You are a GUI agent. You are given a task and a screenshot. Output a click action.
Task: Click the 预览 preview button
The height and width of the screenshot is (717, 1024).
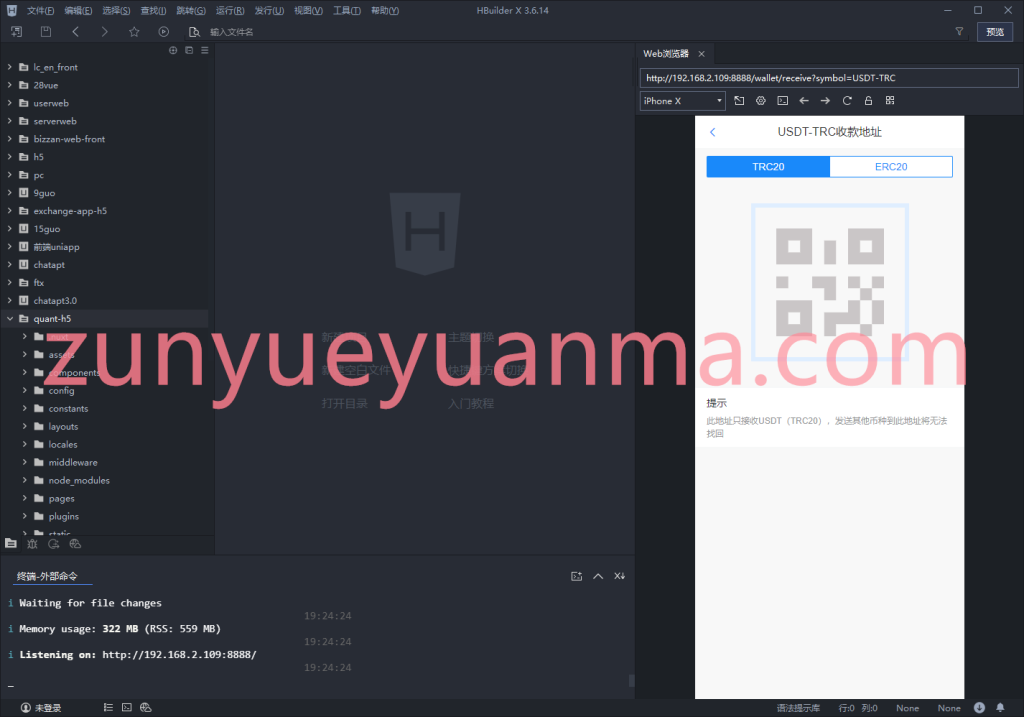[995, 32]
